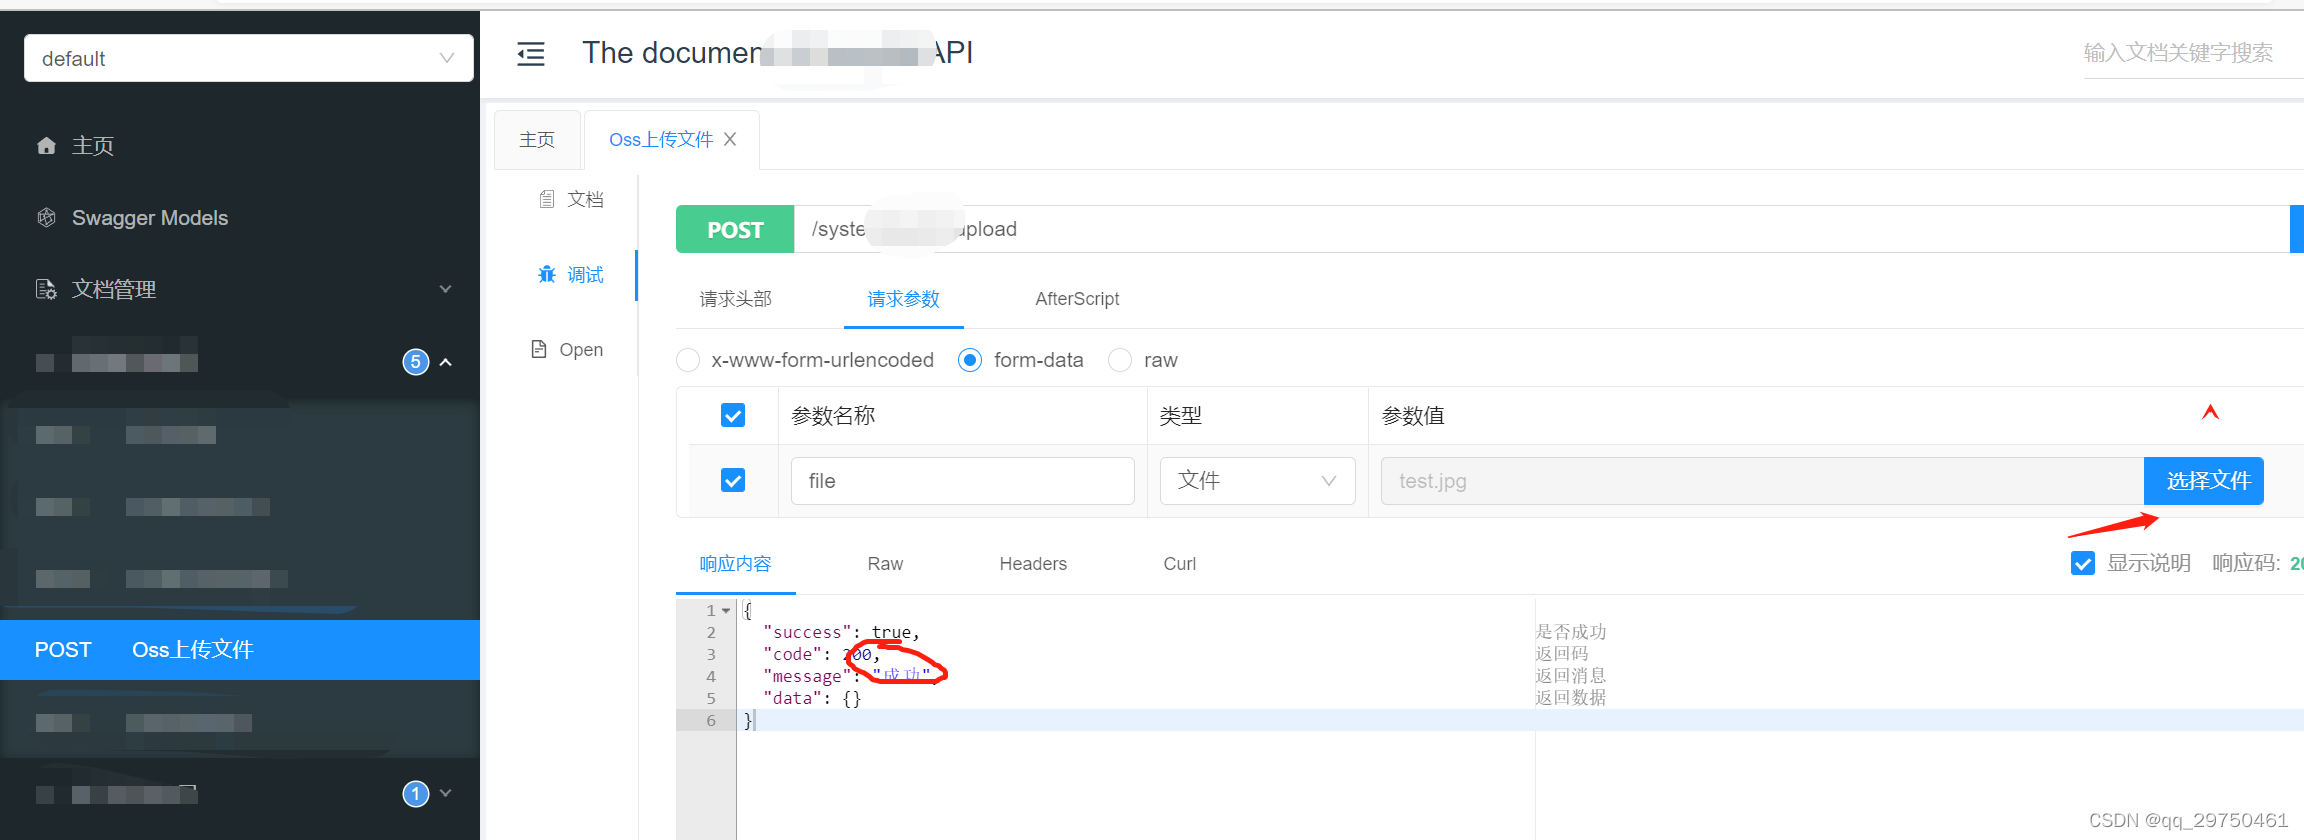Select the raw radio option
Screen dimensions: 2304x840
tap(1120, 360)
